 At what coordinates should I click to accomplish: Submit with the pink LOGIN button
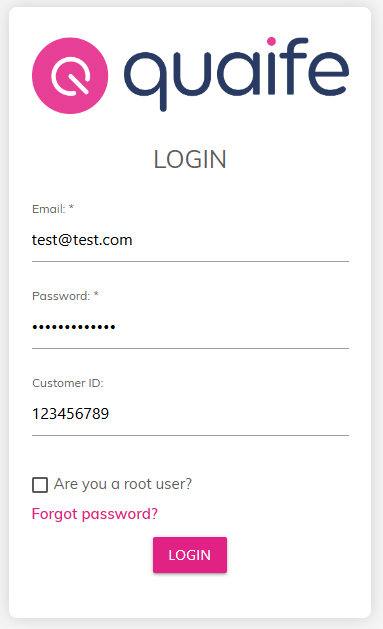point(190,555)
